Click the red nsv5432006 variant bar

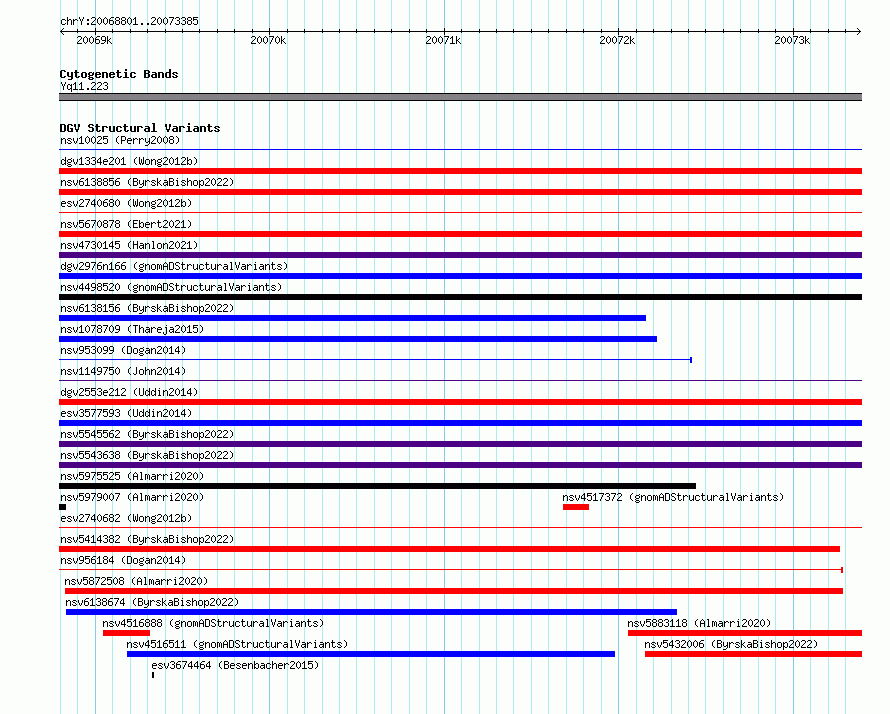[x=753, y=654]
